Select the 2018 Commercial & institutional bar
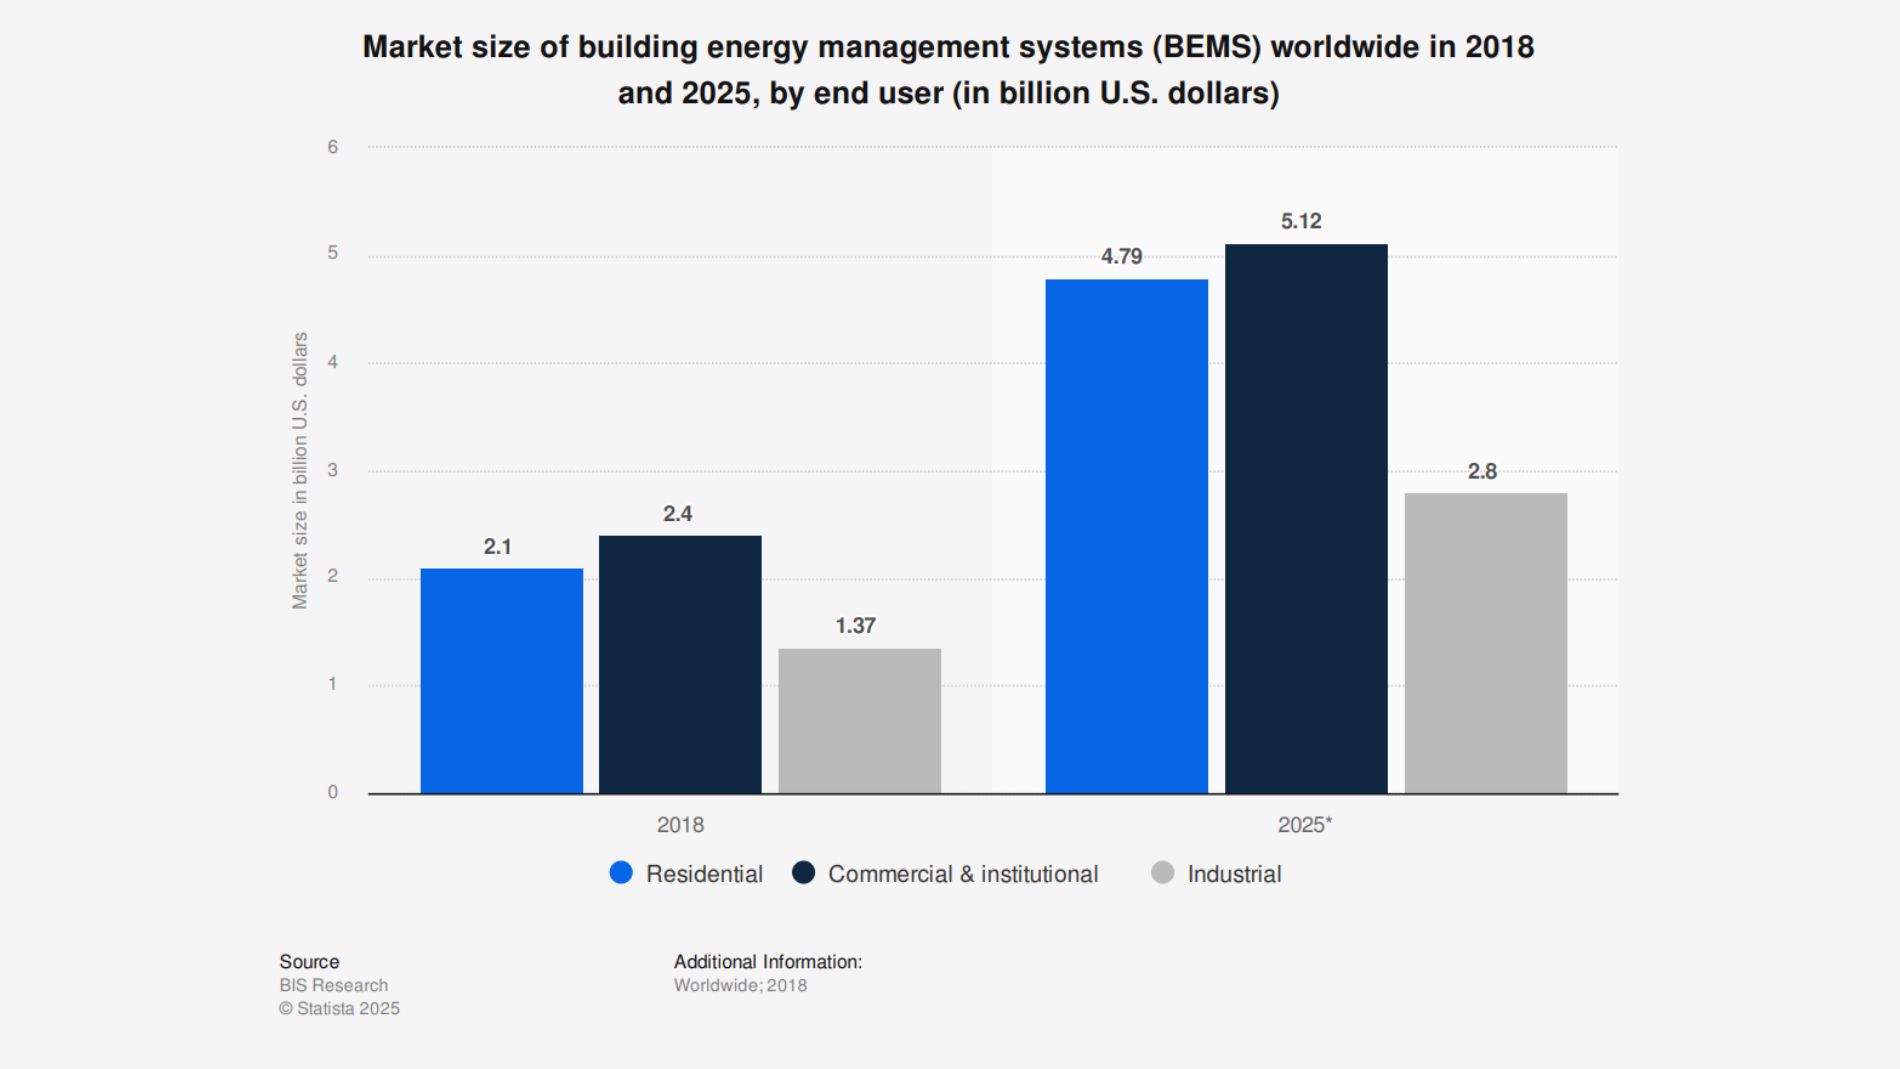The height and width of the screenshot is (1069, 1900). (x=680, y=664)
